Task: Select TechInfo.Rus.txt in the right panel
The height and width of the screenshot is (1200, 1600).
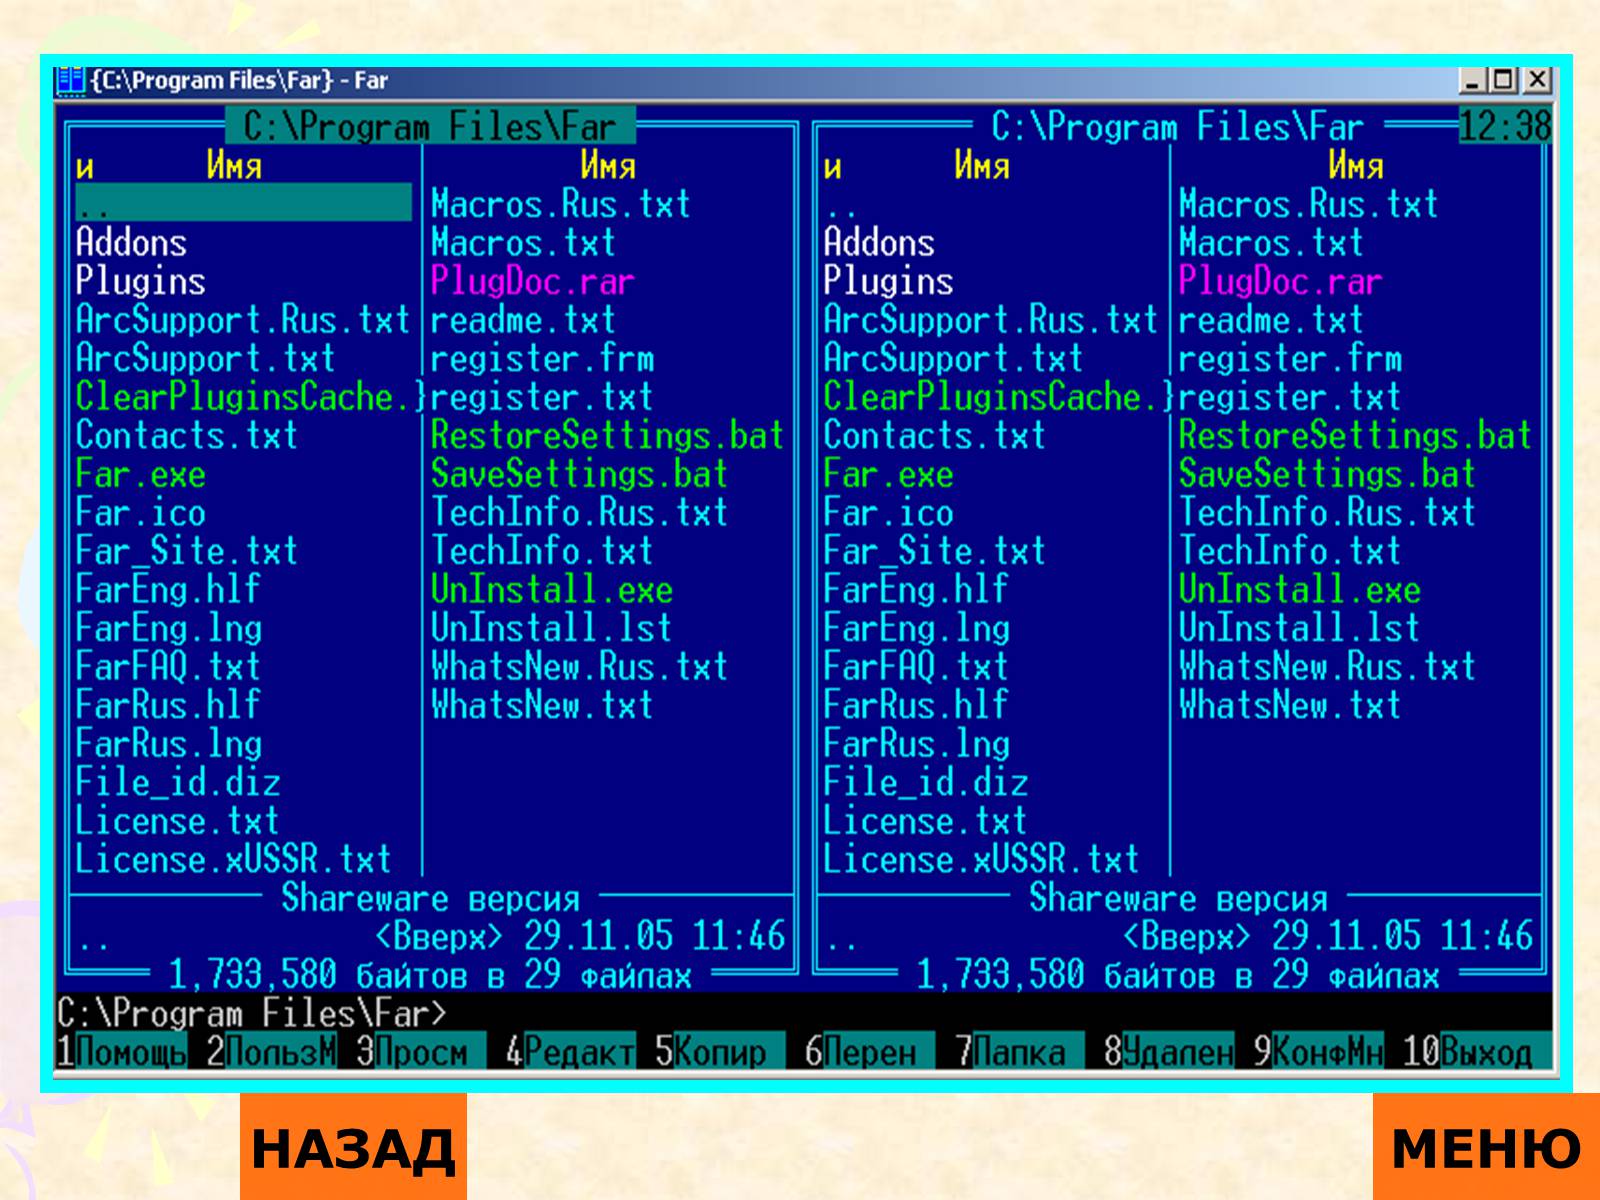Action: point(1327,513)
